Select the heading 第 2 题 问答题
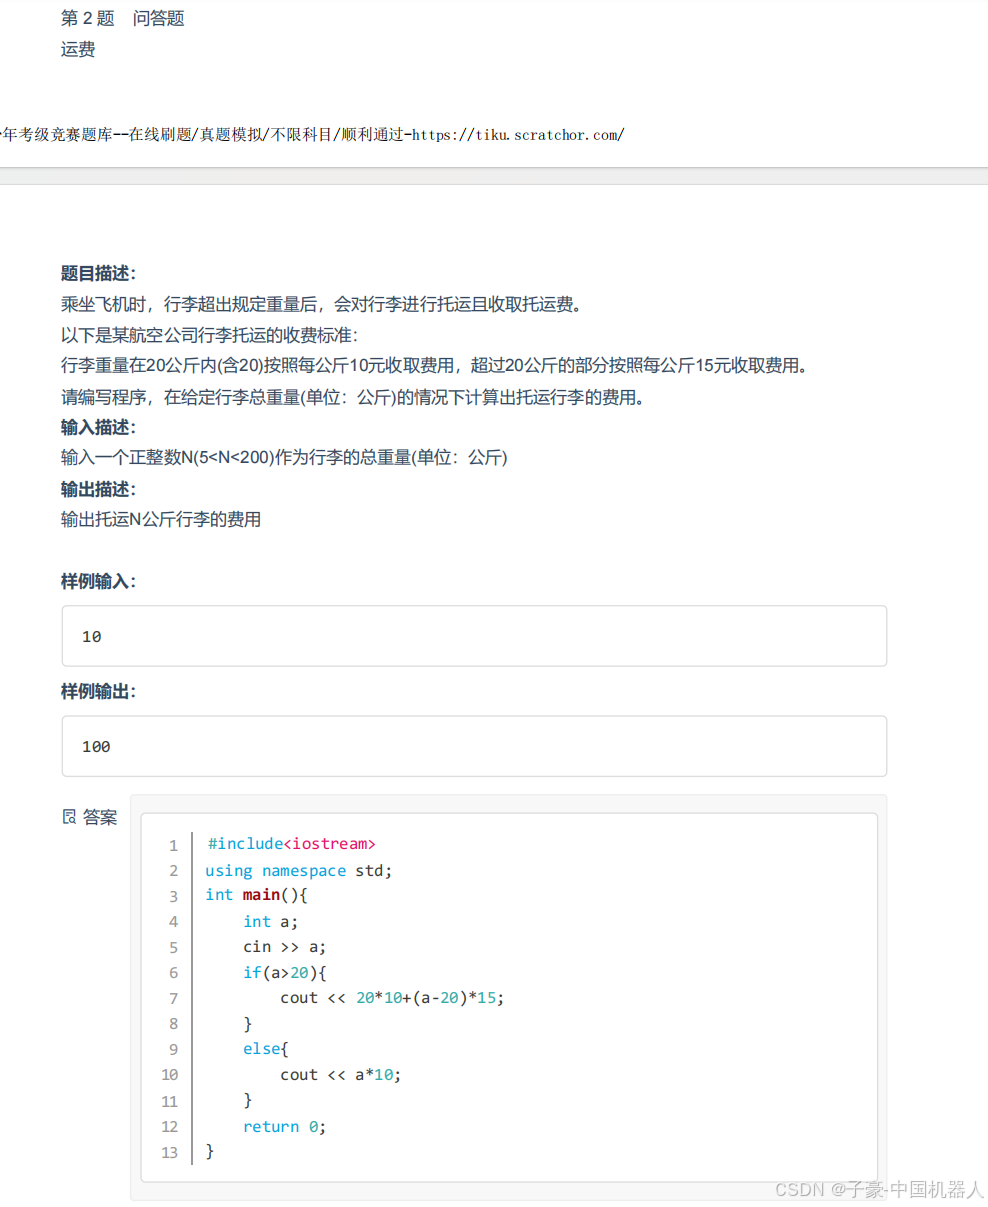Viewport: 988px width, 1207px height. [x=123, y=18]
